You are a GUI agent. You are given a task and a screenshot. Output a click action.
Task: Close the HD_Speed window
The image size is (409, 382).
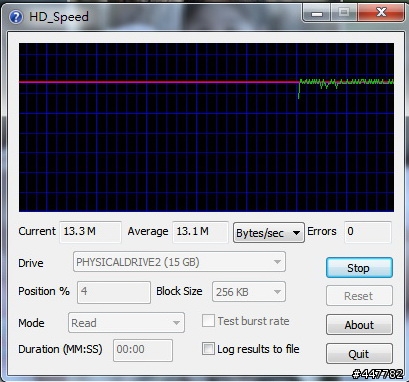(381, 13)
